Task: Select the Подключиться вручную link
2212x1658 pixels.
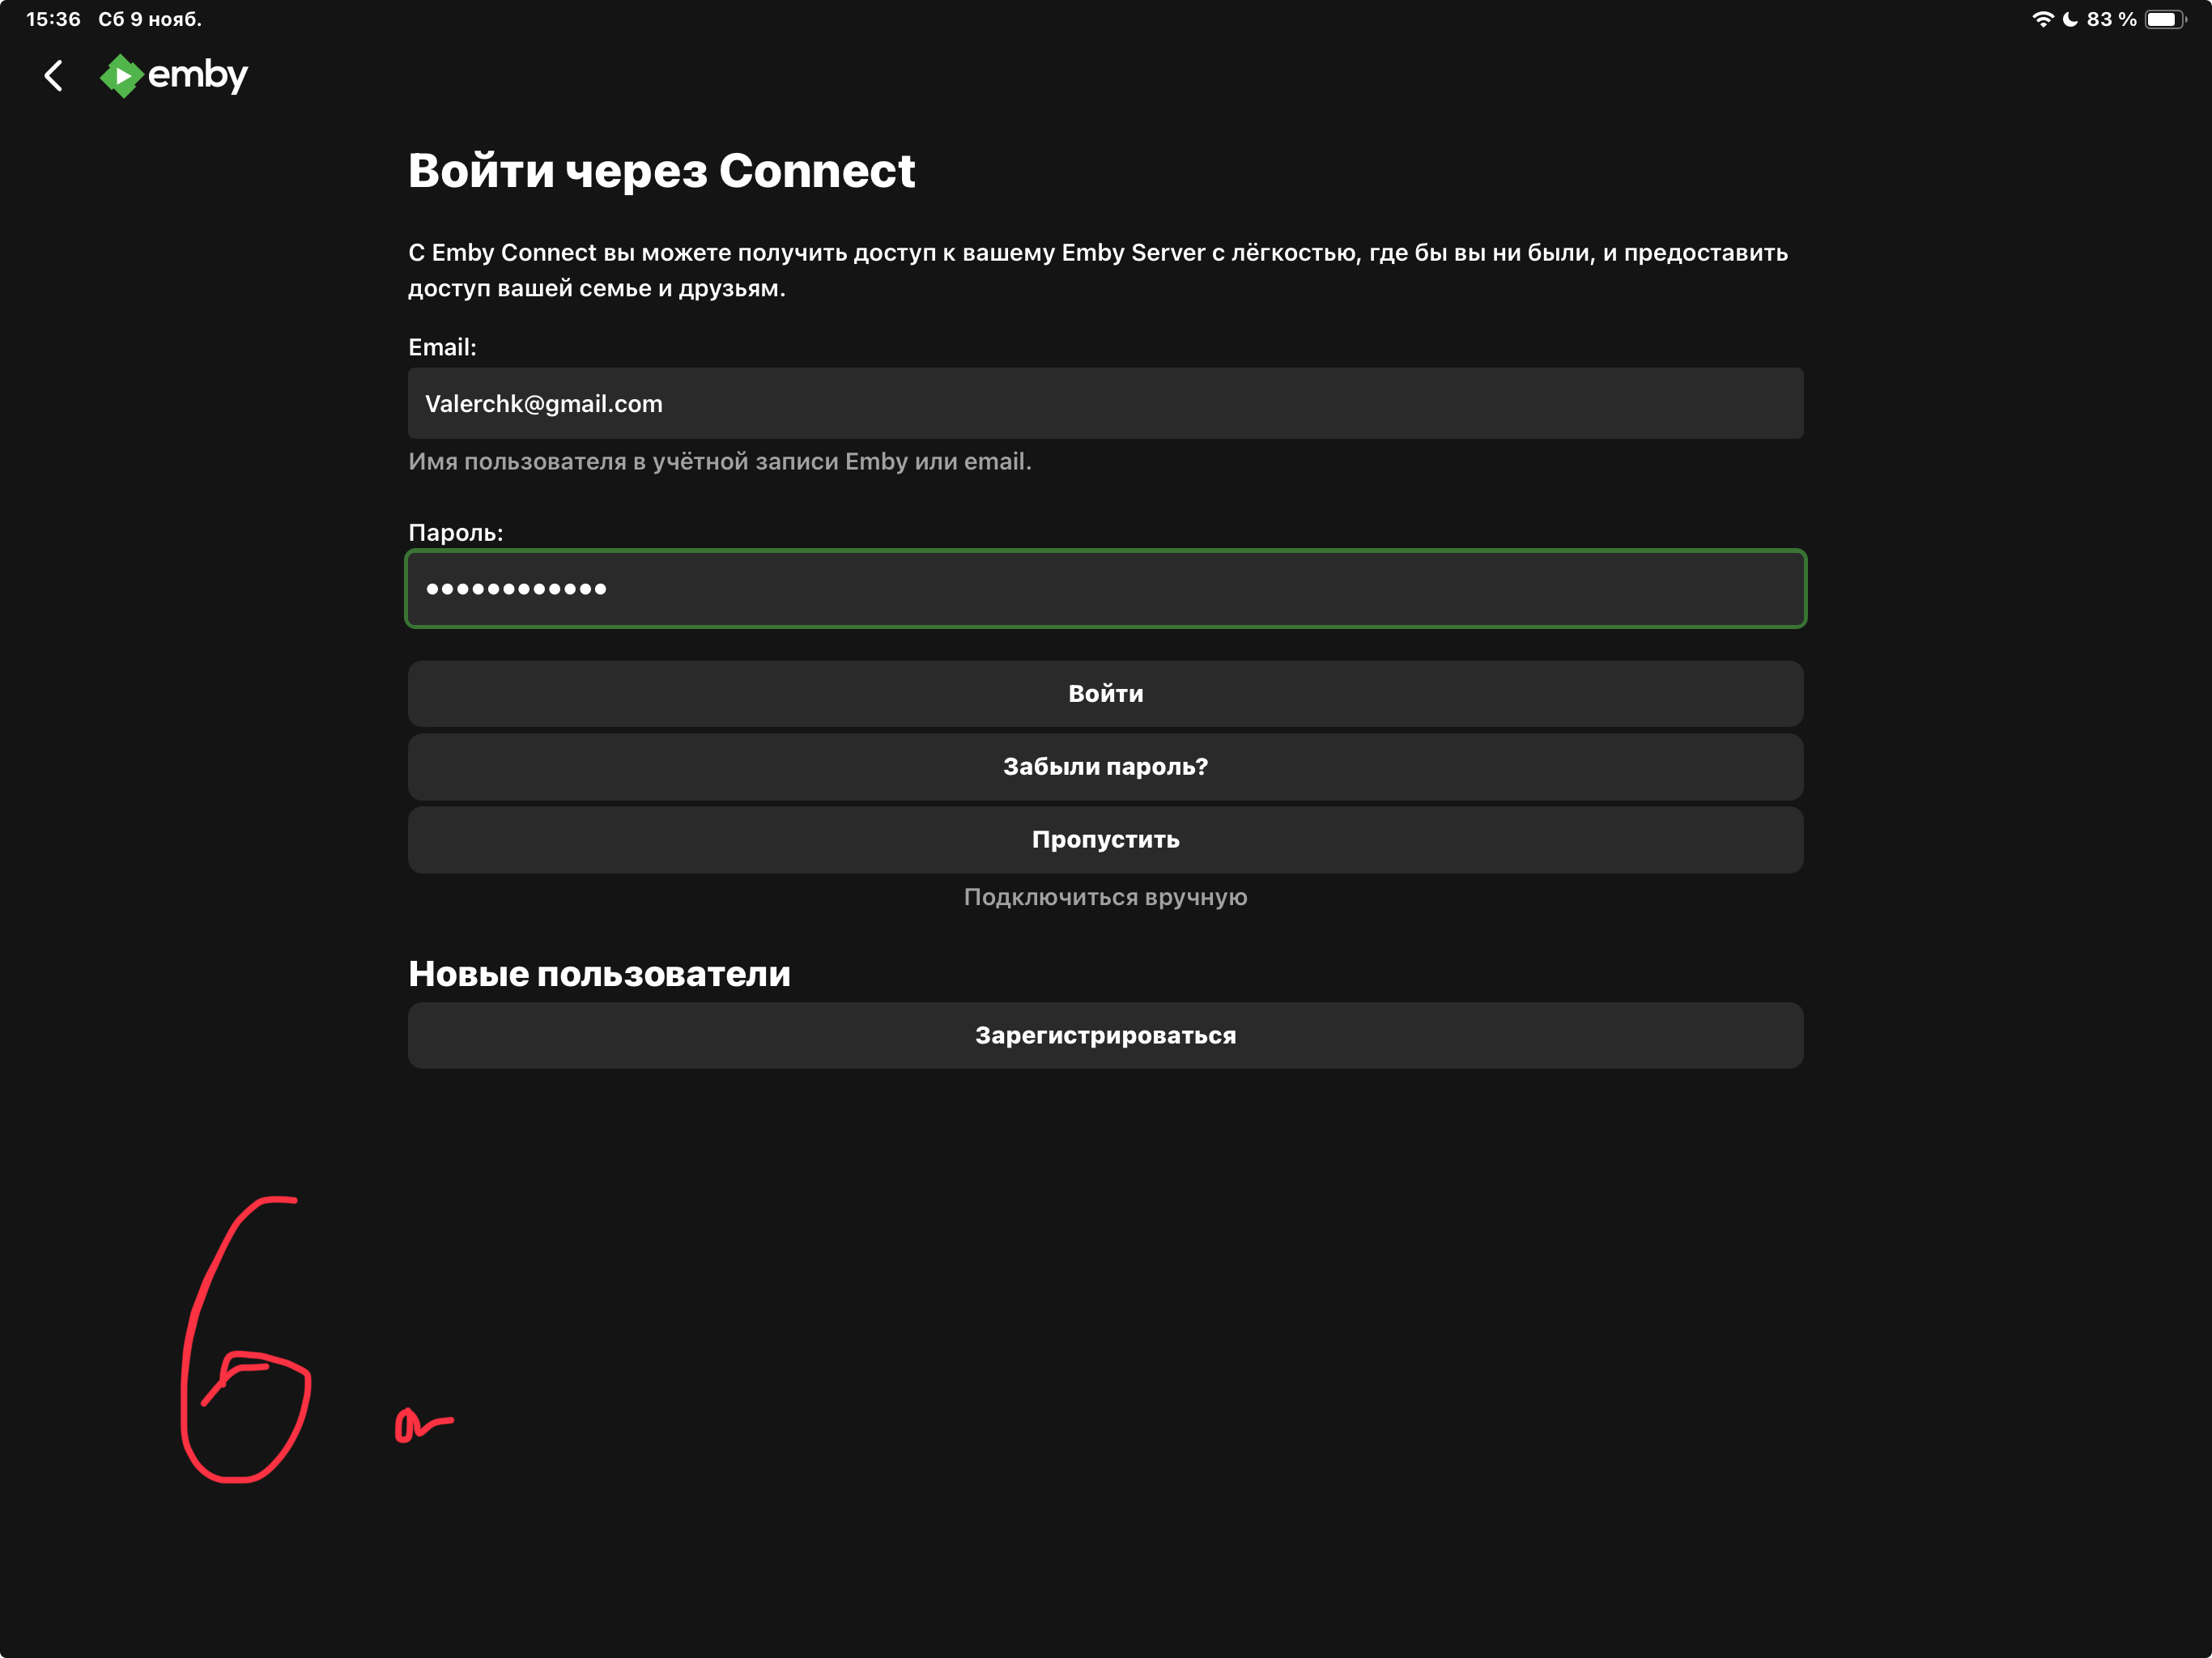Action: coord(1105,897)
